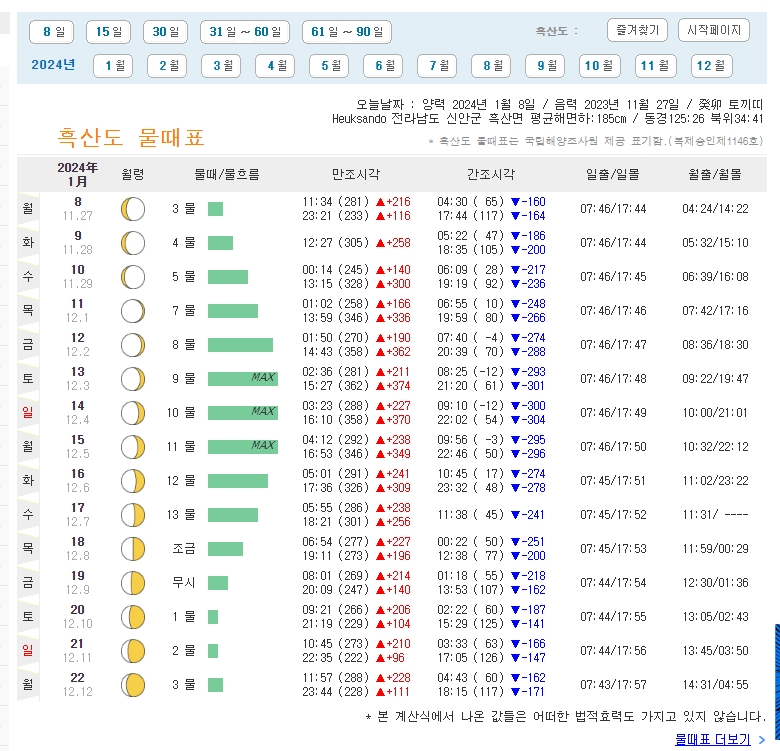Viewport: 780px width, 751px height.
Task: Switch to 12월 month tab
Action: click(712, 66)
